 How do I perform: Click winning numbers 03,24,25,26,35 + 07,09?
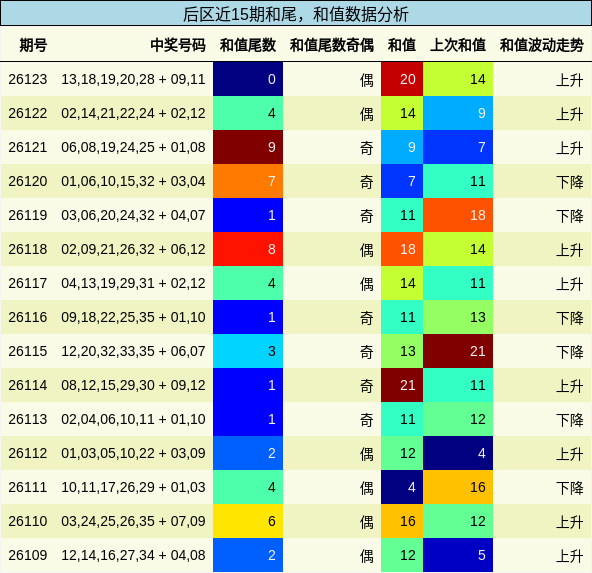pyautogui.click(x=133, y=521)
